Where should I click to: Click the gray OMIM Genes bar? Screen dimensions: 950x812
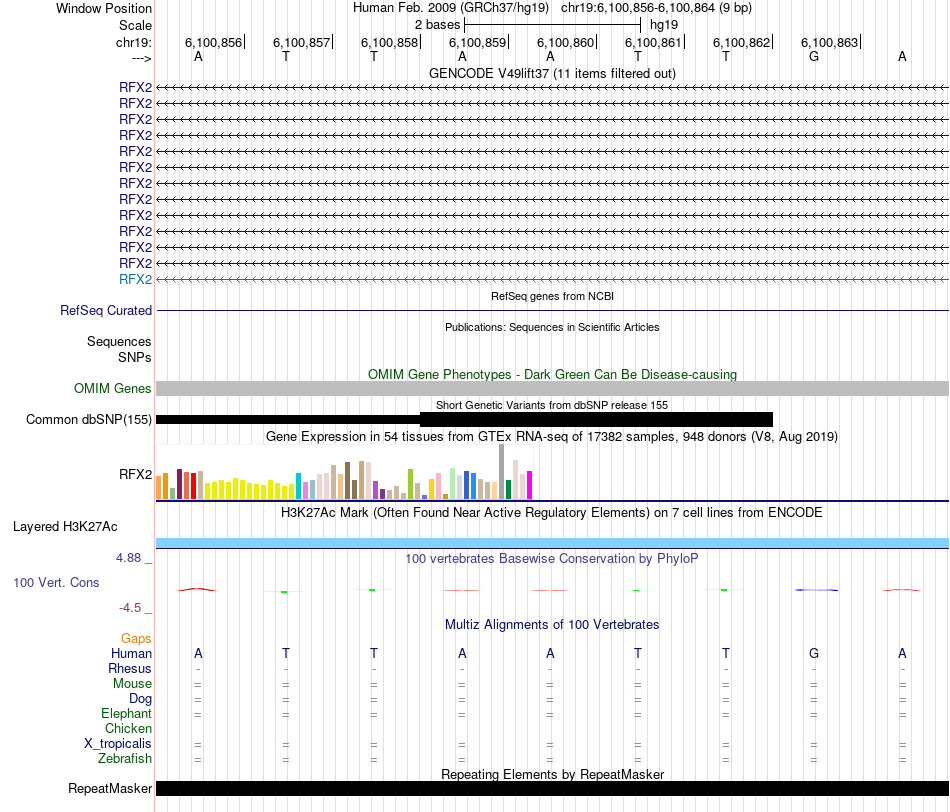coord(552,388)
